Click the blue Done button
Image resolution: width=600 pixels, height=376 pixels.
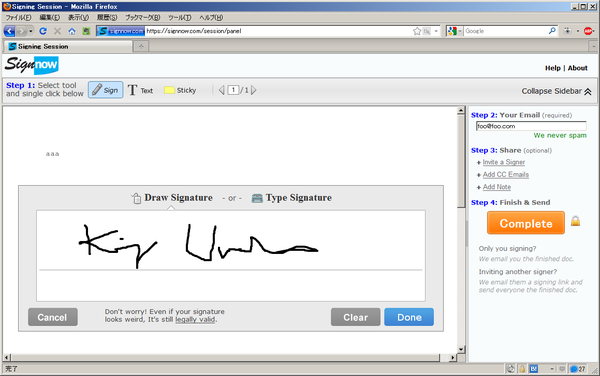pos(409,317)
